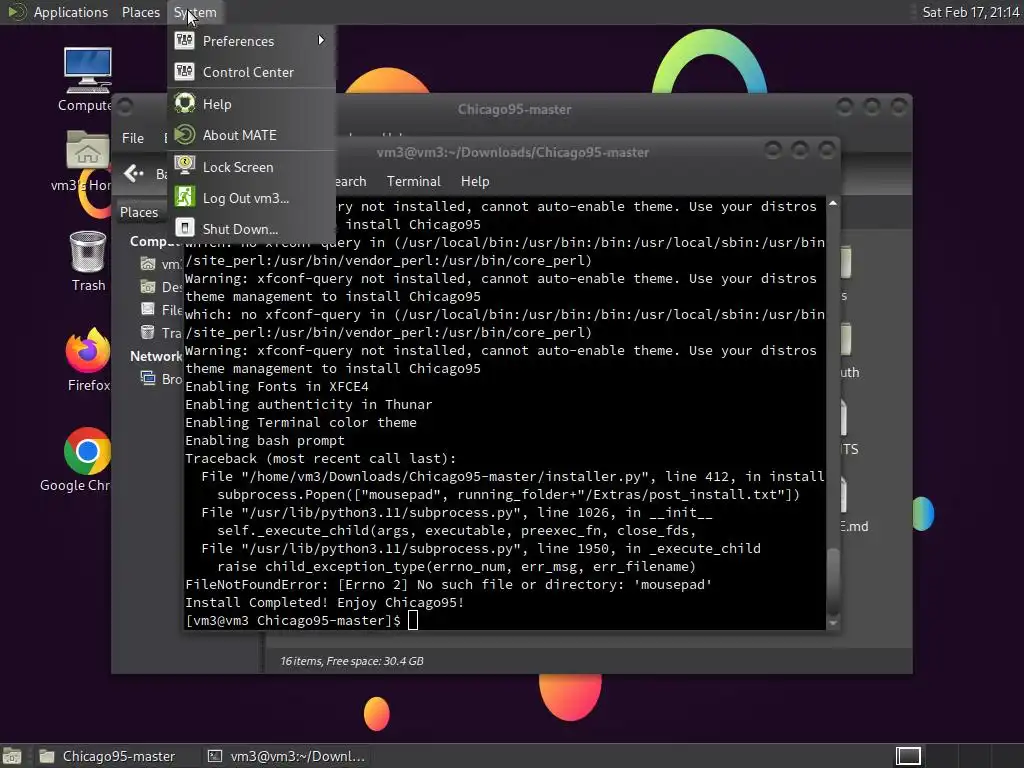Image resolution: width=1024 pixels, height=768 pixels.
Task: Click the Trash entry icon in sidebar
Action: [148, 332]
